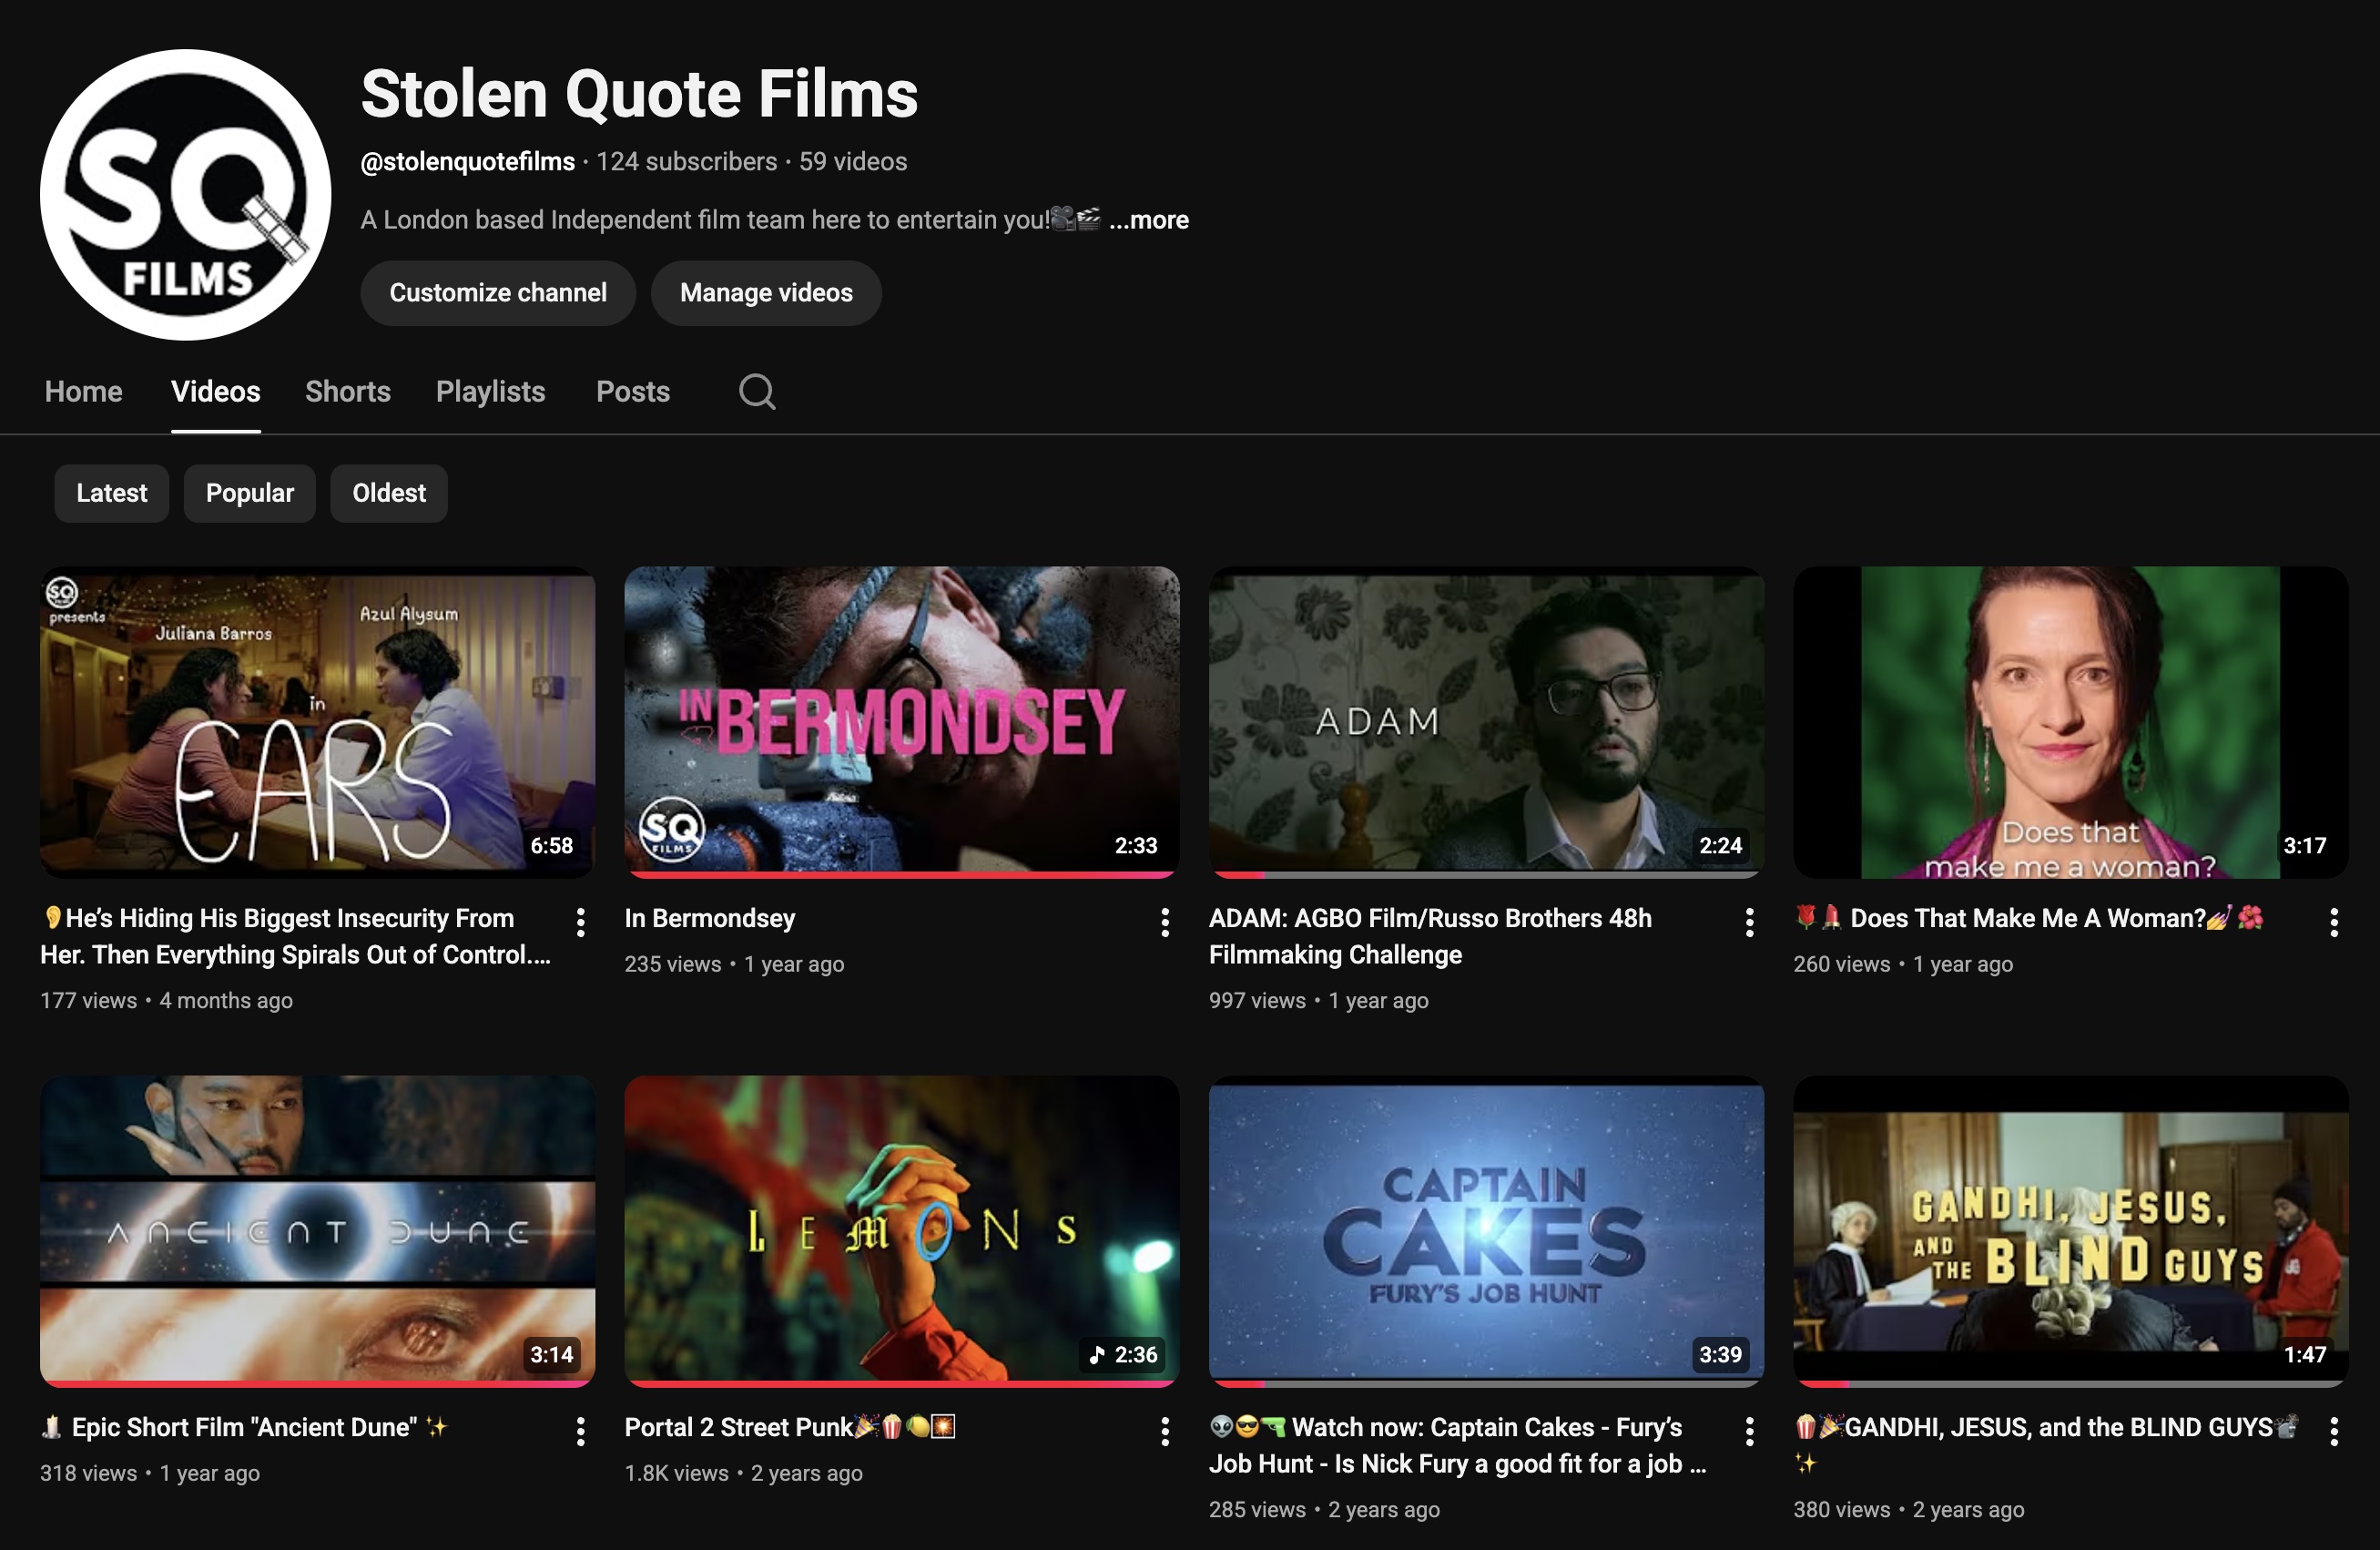Switch to the Shorts tab
The image size is (2380, 1550).
coord(347,391)
